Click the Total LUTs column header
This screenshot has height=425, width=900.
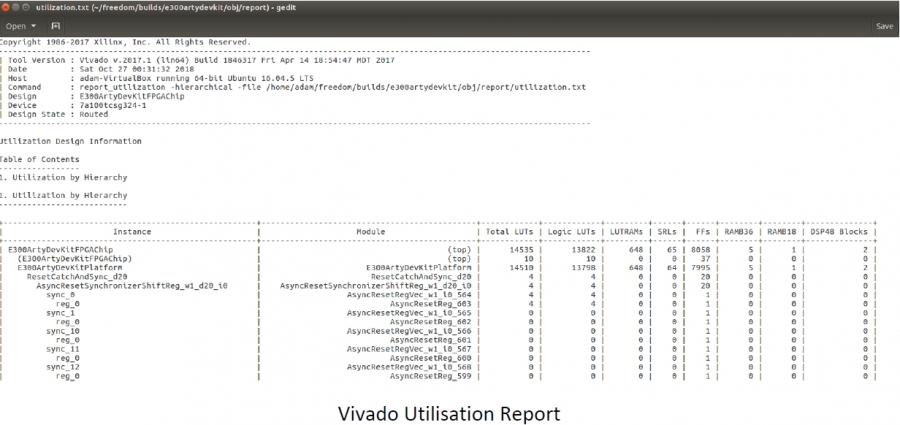point(509,231)
